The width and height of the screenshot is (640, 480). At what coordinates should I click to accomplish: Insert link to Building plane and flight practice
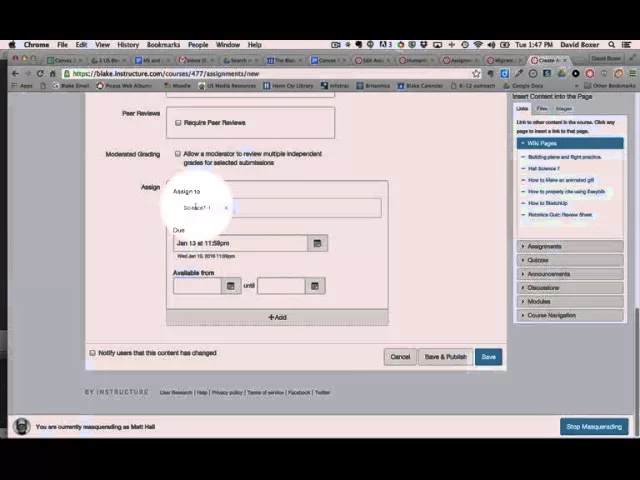[564, 157]
